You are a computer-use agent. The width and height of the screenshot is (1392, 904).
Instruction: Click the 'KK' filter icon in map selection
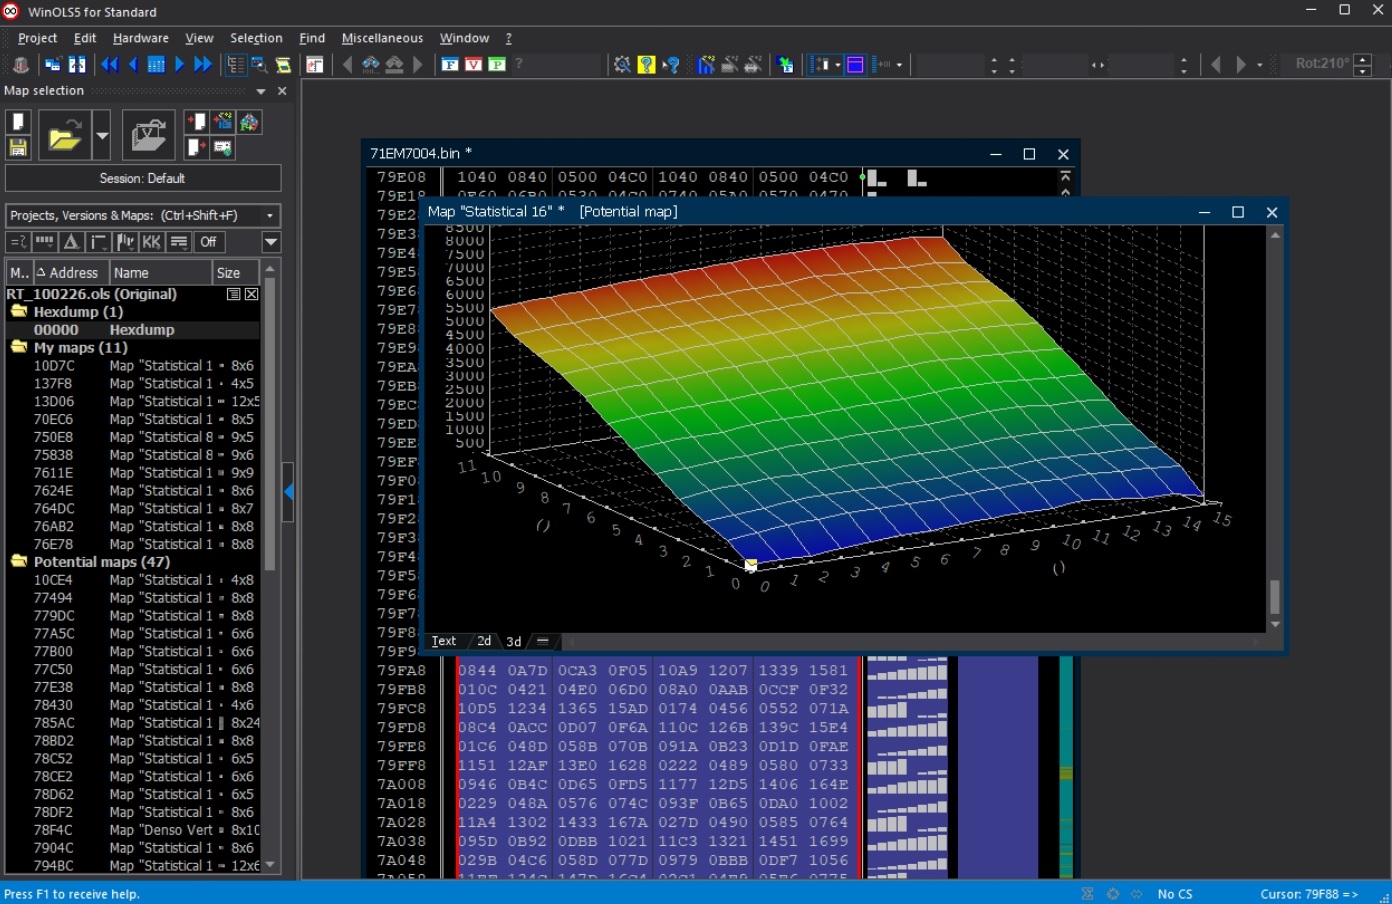point(151,242)
